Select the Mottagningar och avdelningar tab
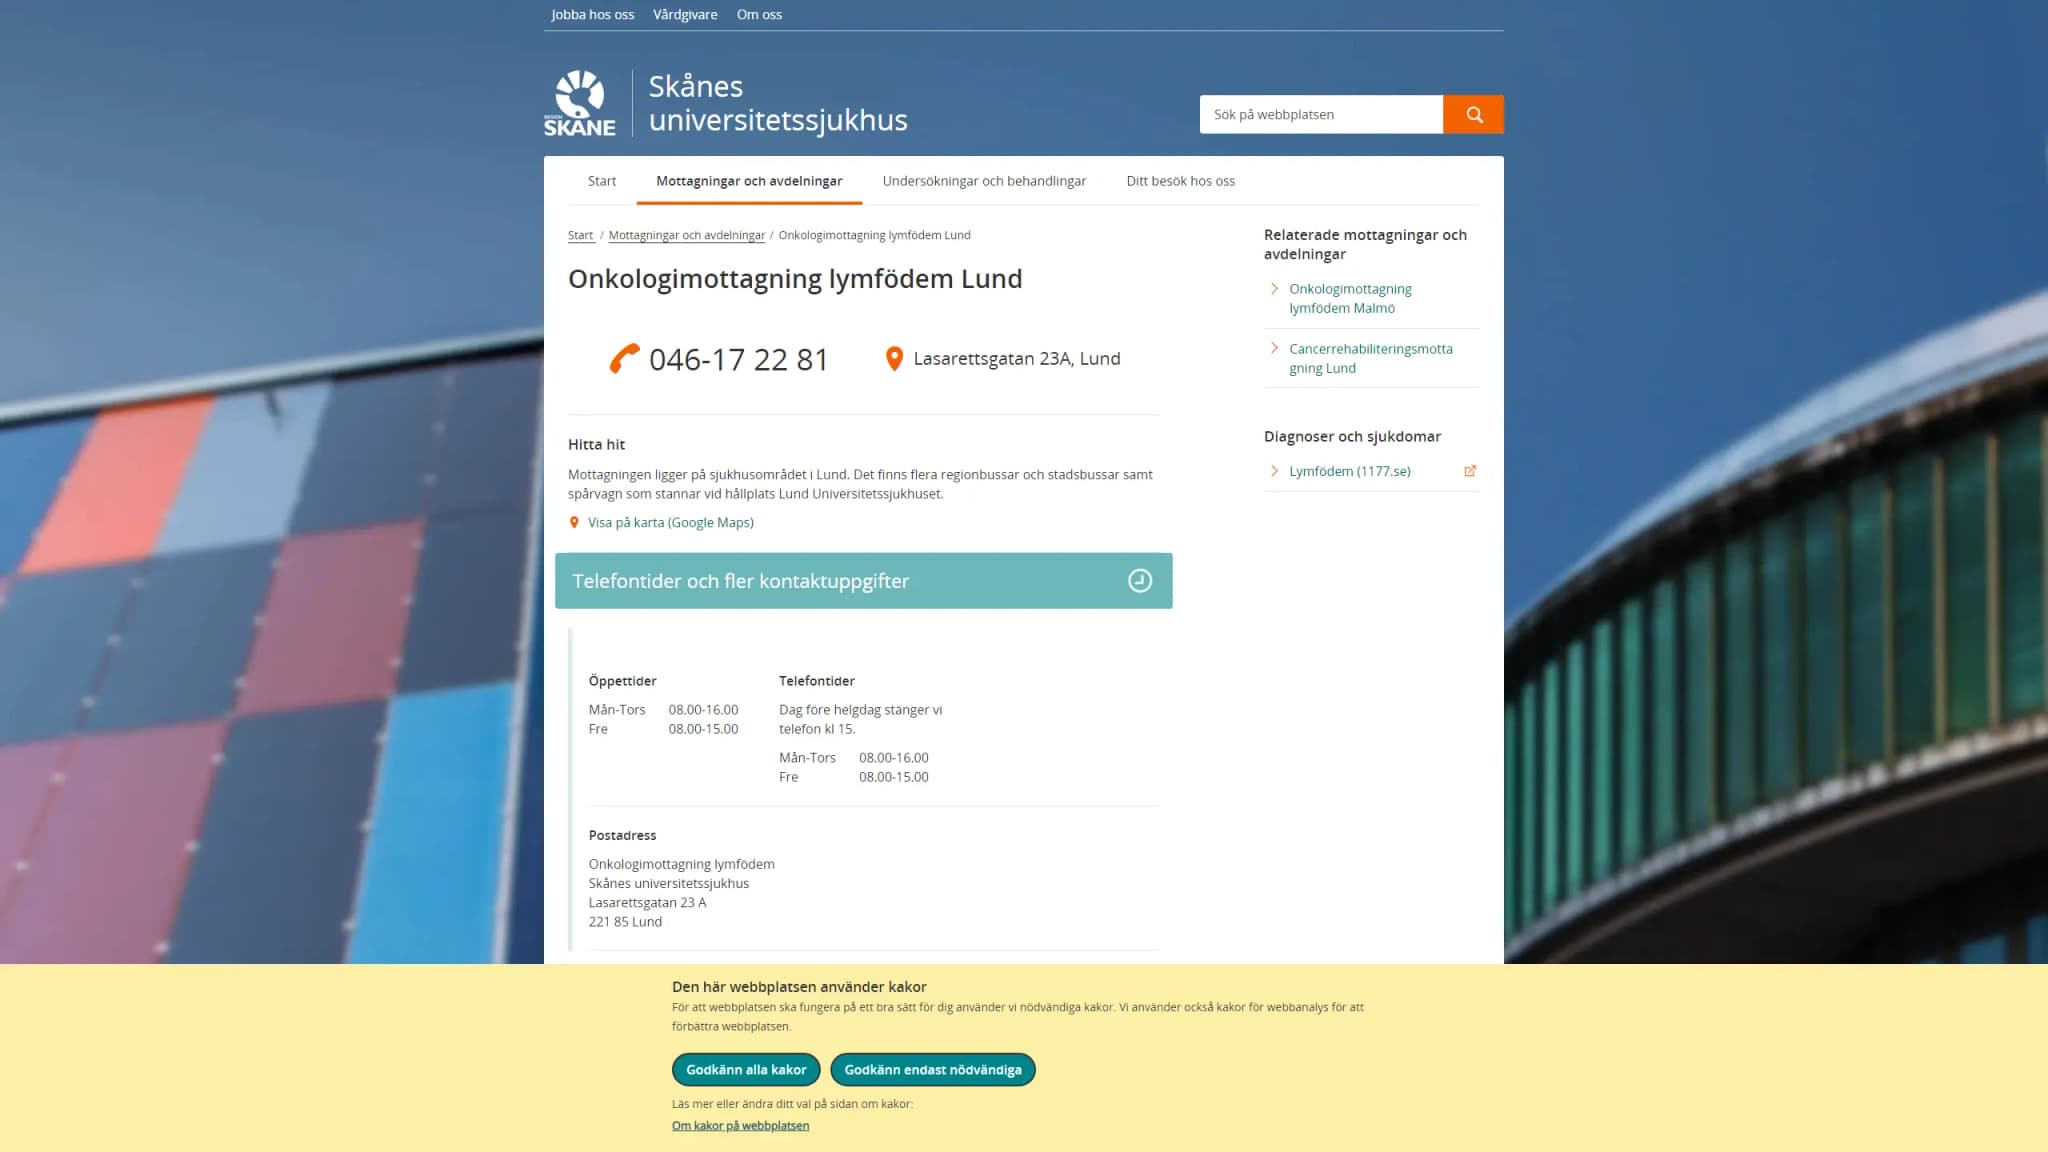 click(749, 181)
